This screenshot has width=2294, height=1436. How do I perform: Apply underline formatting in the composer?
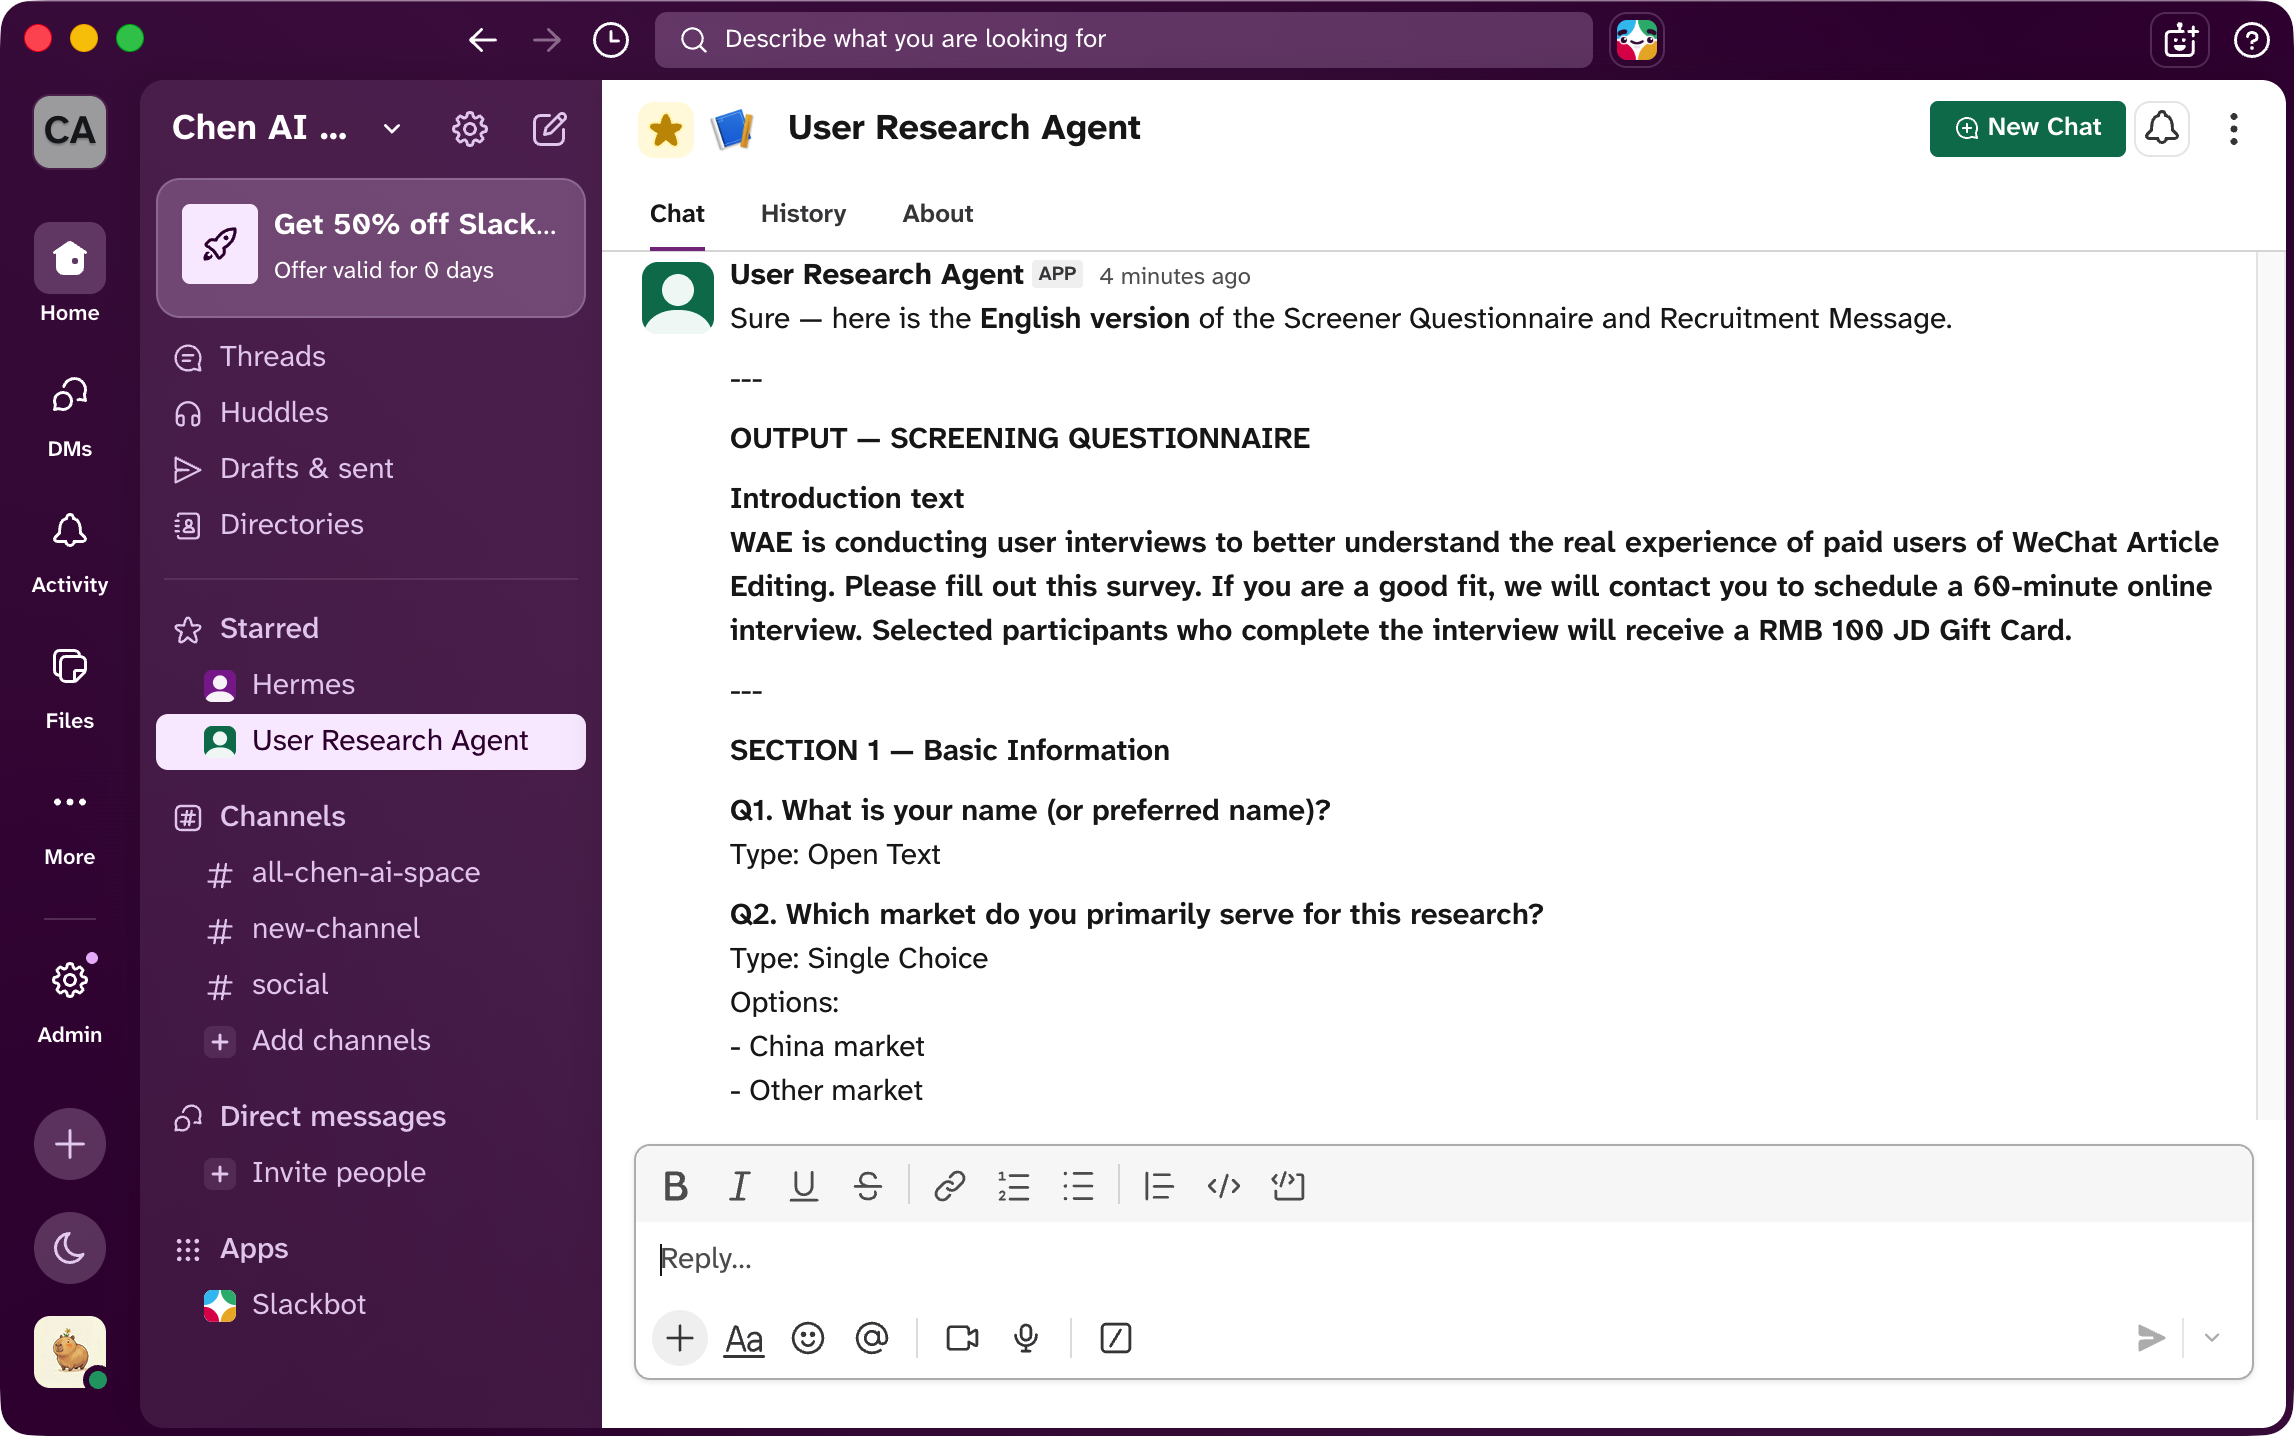803,1186
